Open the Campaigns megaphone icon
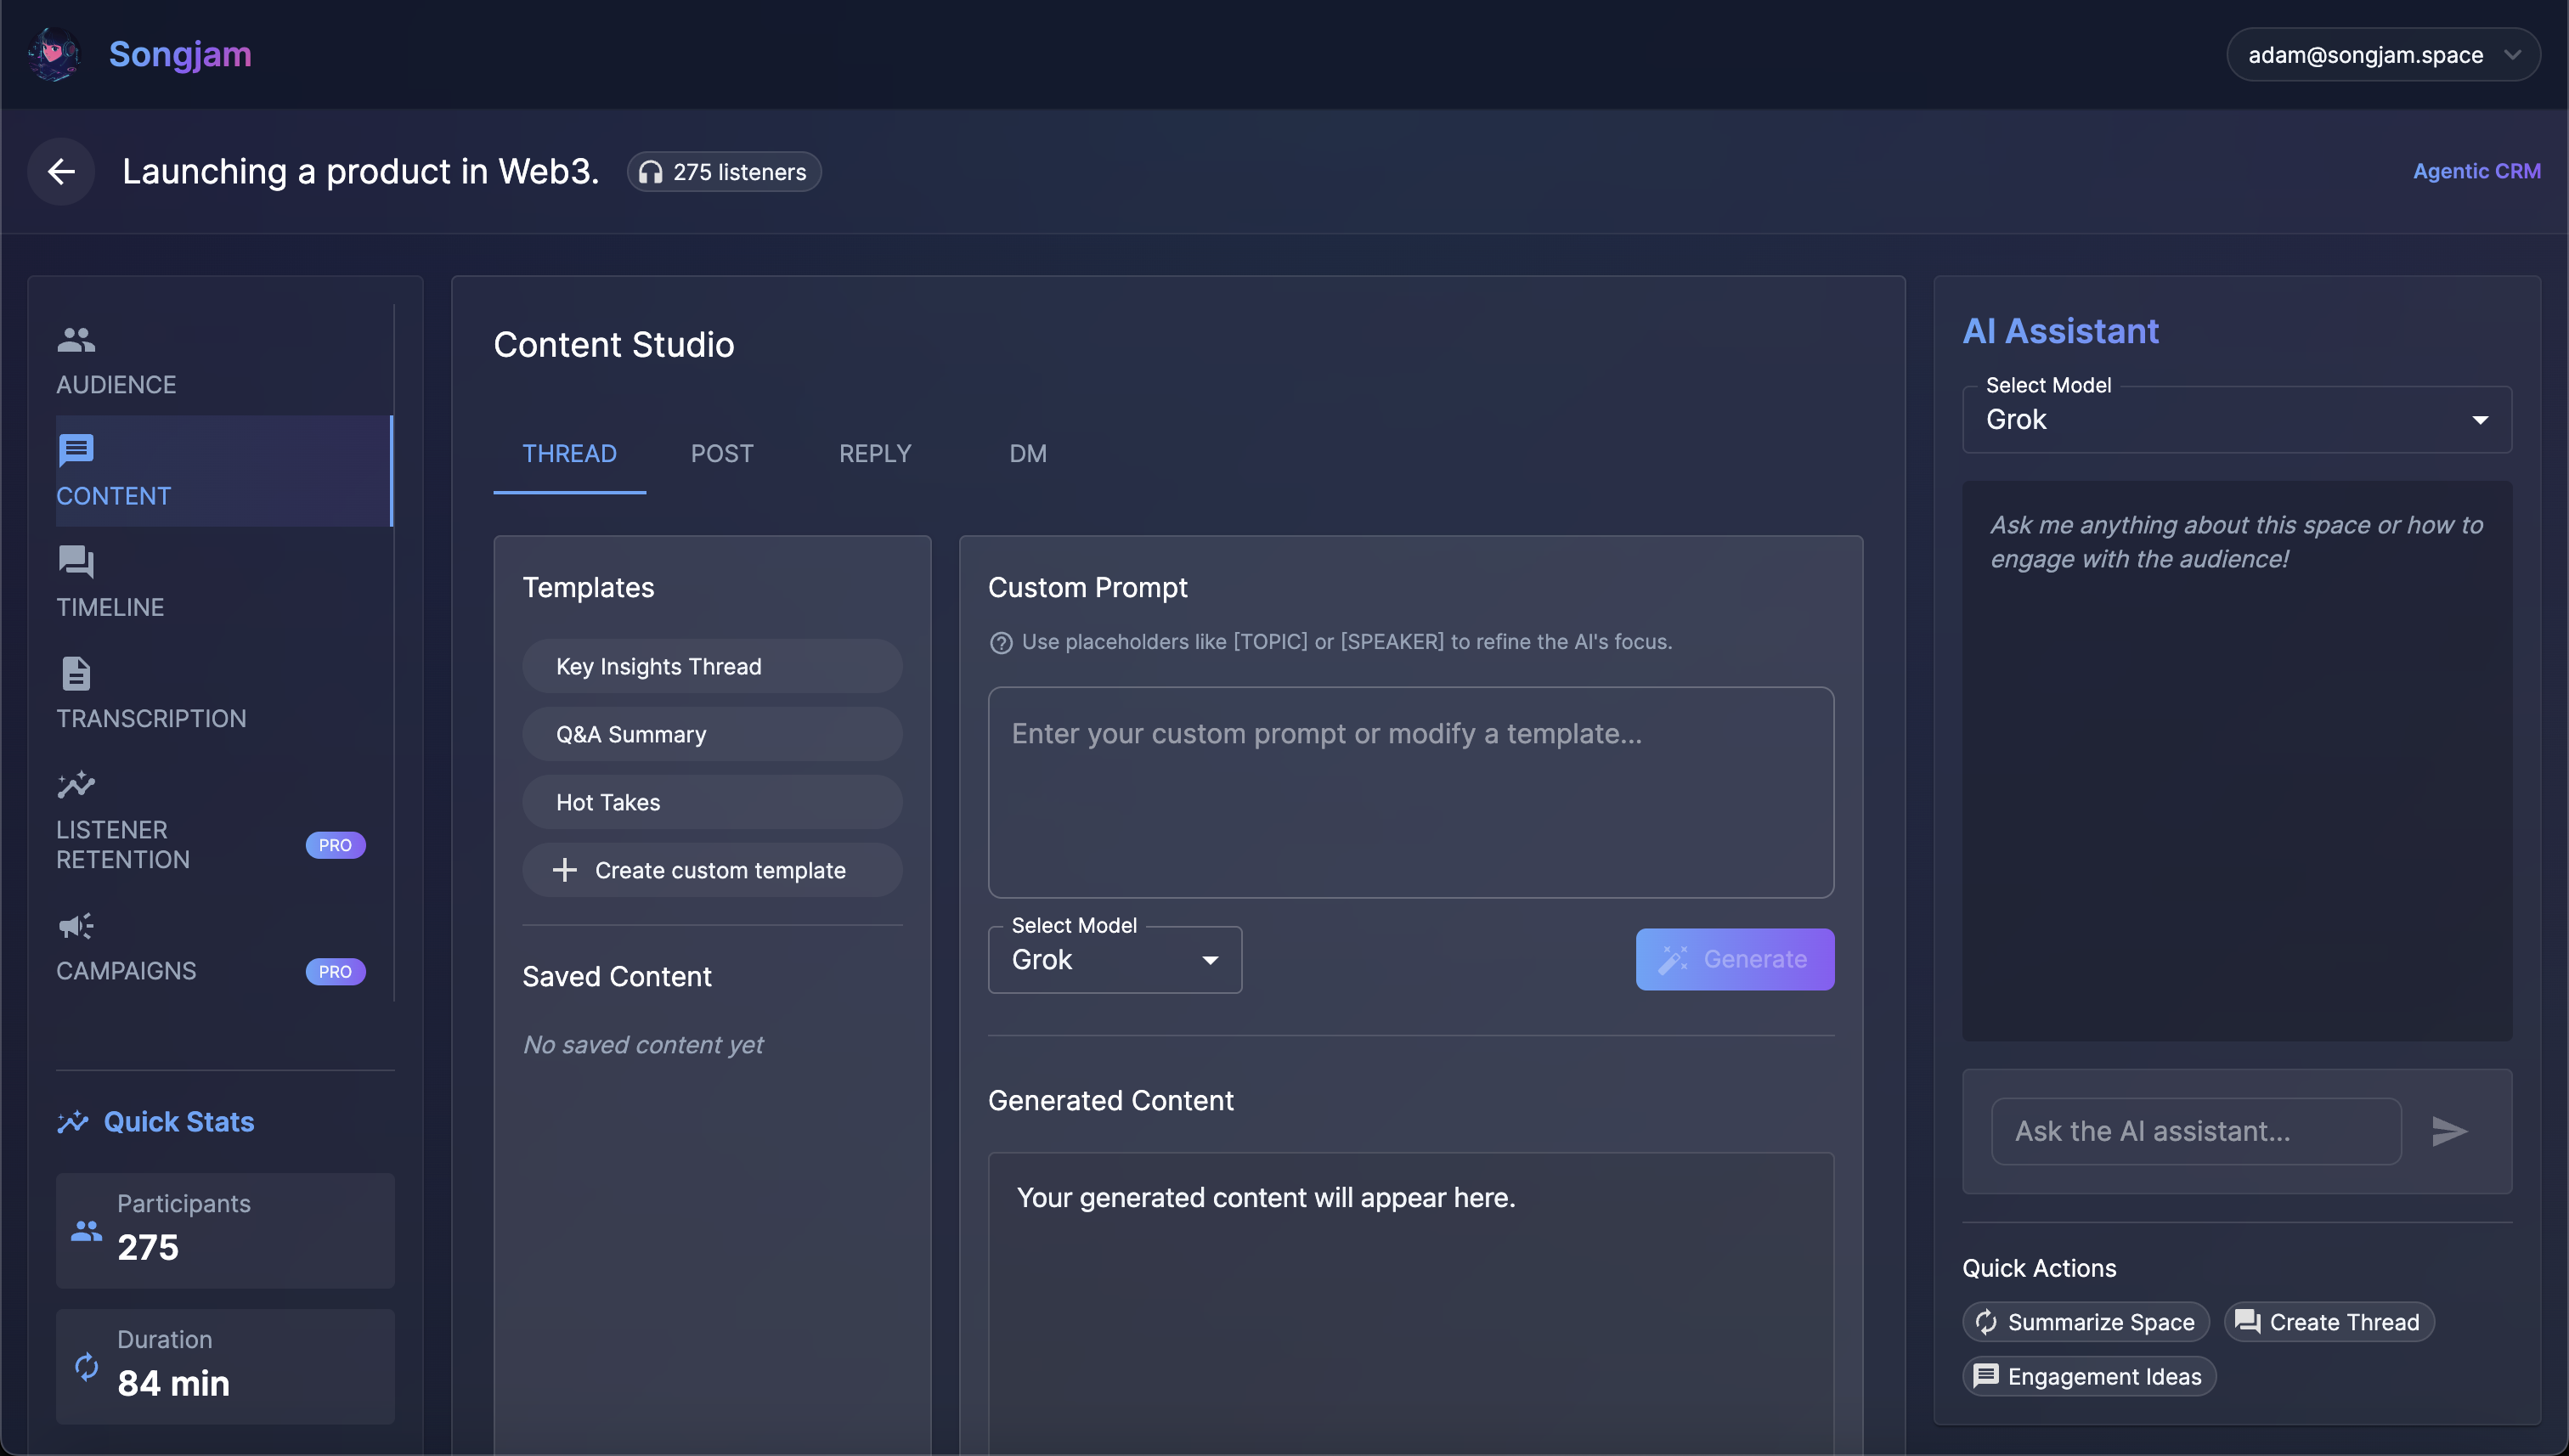The width and height of the screenshot is (2569, 1456). pos(76,926)
